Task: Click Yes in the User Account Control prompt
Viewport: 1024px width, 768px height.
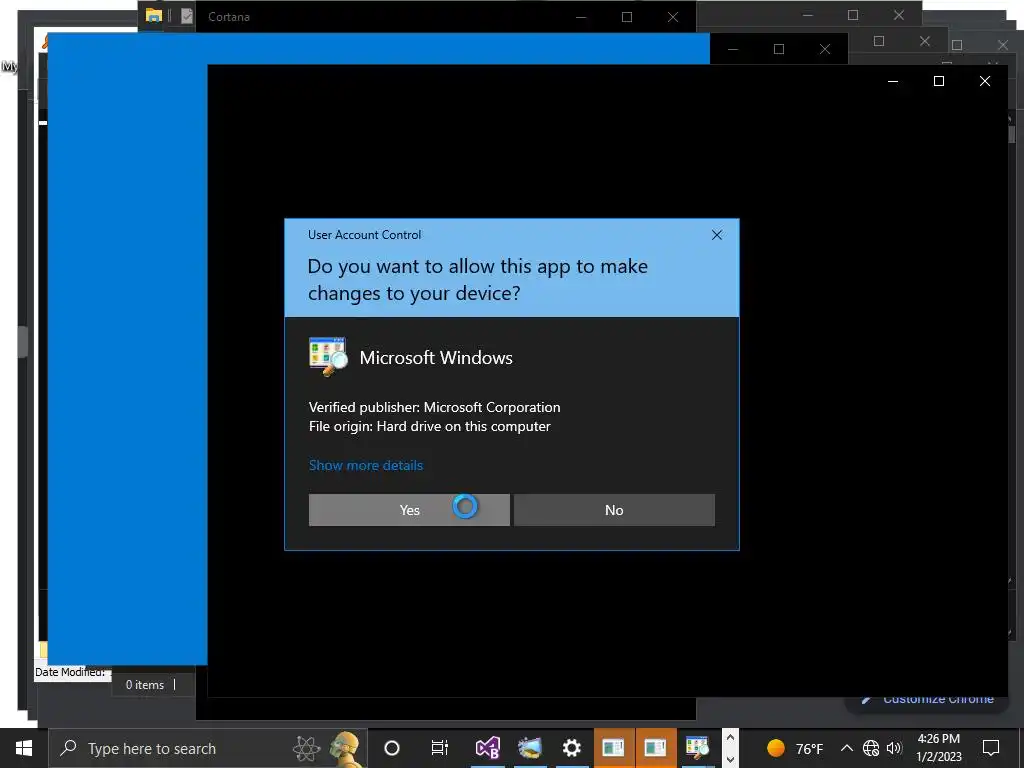Action: (409, 510)
